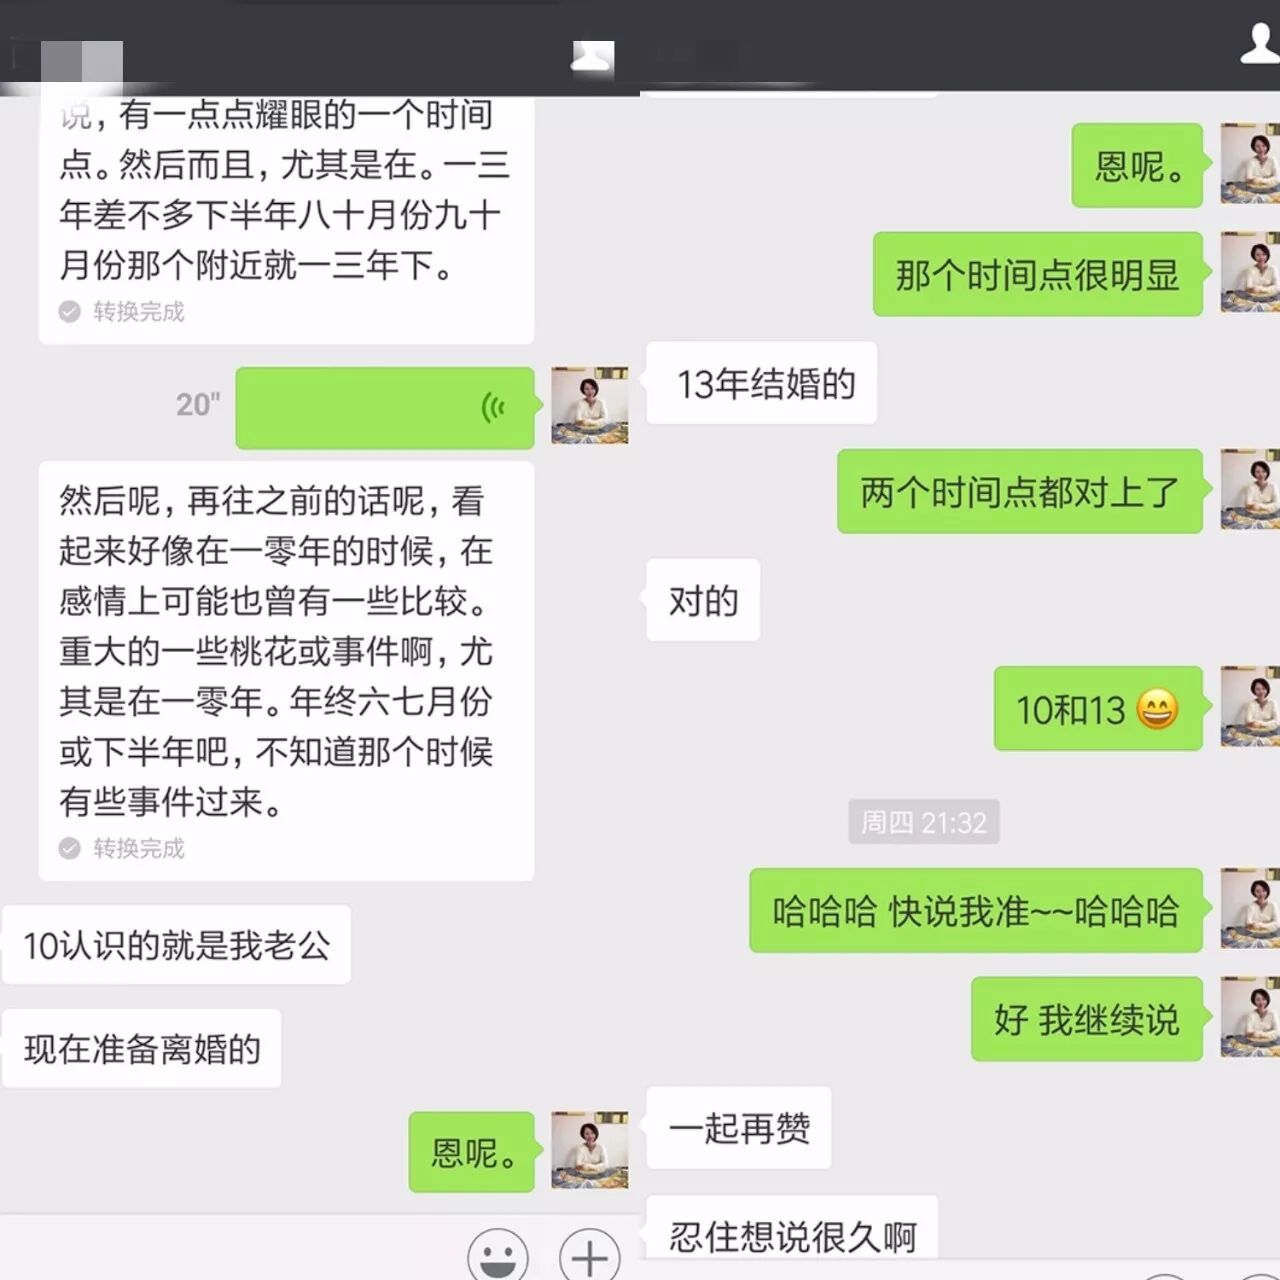Viewport: 1280px width, 1280px height.
Task: Tap avatar next to 恩呢。 top right
Action: pos(1250,163)
